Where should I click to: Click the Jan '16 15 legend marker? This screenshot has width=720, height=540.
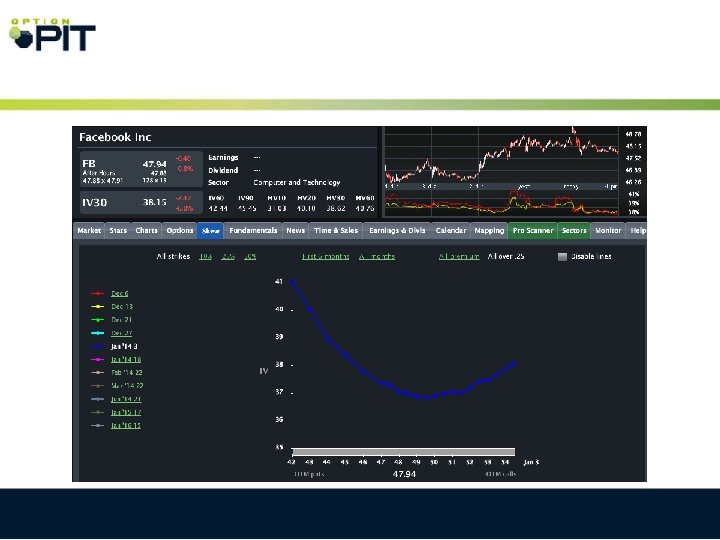point(97,426)
